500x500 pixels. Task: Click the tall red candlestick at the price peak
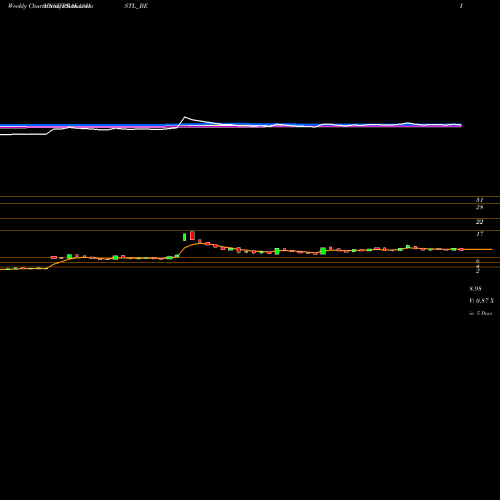point(192,235)
